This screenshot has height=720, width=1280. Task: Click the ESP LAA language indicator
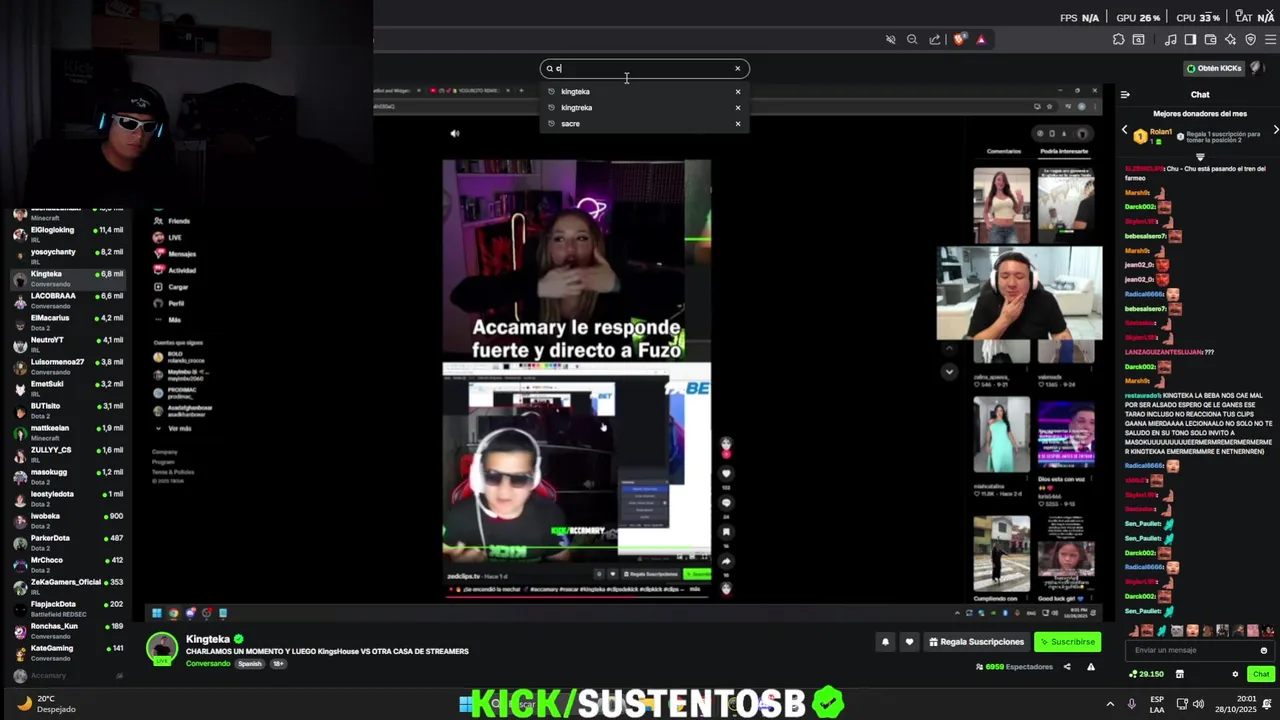[x=1157, y=704]
